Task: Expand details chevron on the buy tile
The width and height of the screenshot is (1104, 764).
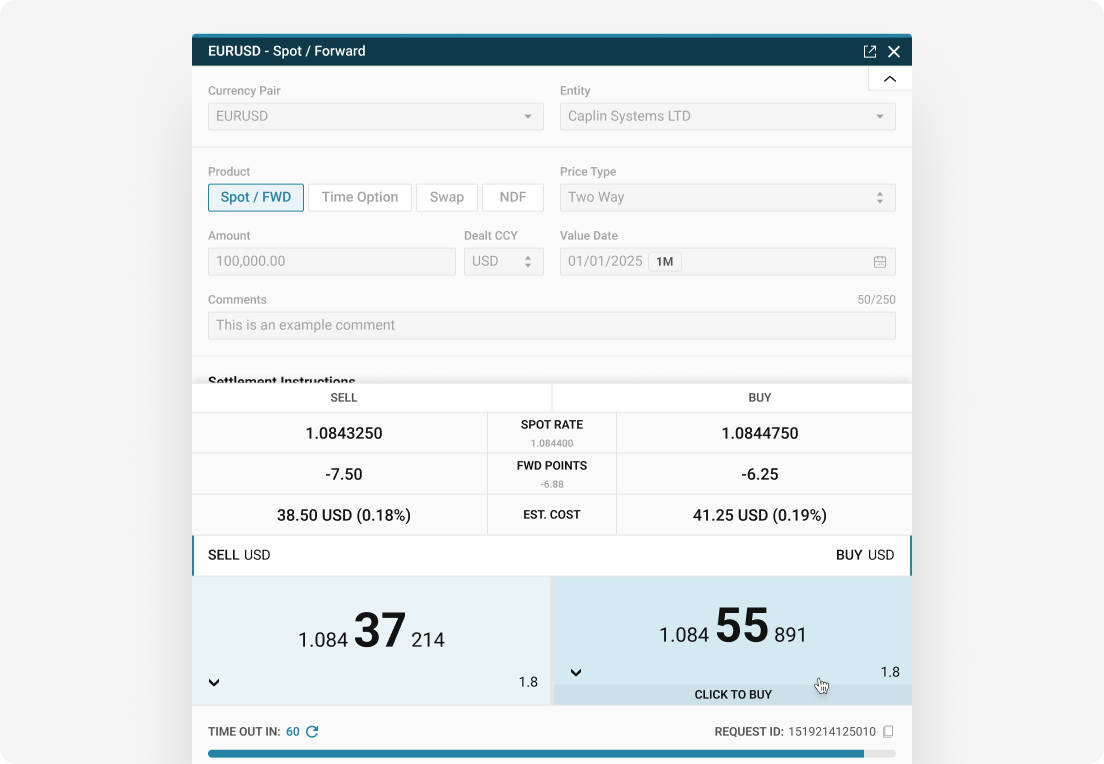Action: click(x=576, y=672)
